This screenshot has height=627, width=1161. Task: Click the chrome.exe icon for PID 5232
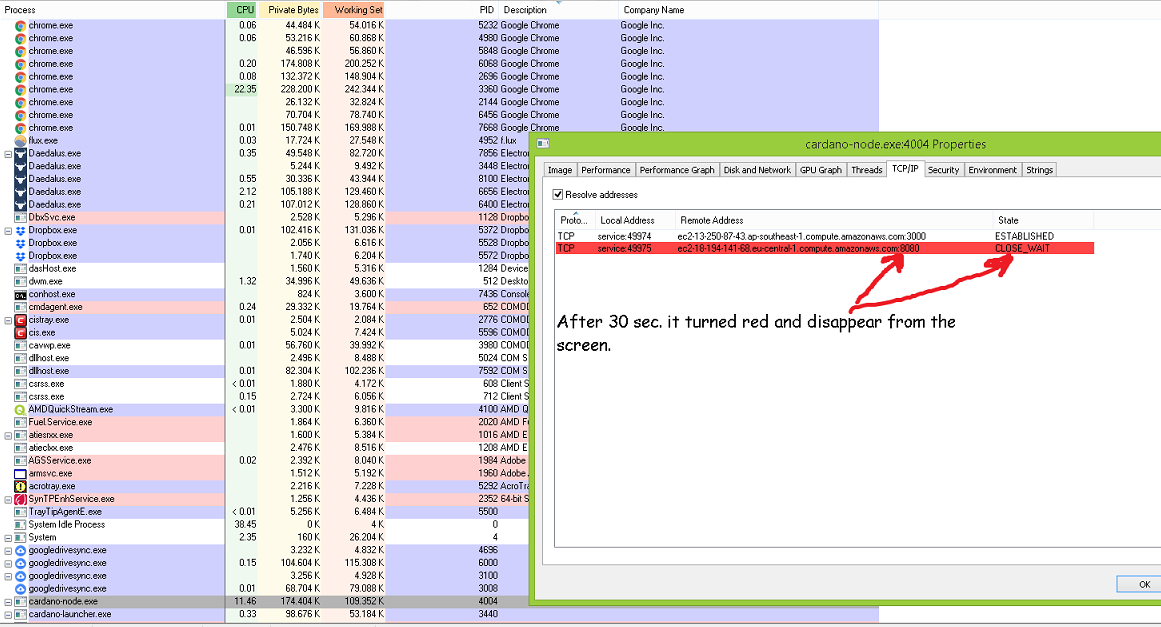[x=21, y=25]
